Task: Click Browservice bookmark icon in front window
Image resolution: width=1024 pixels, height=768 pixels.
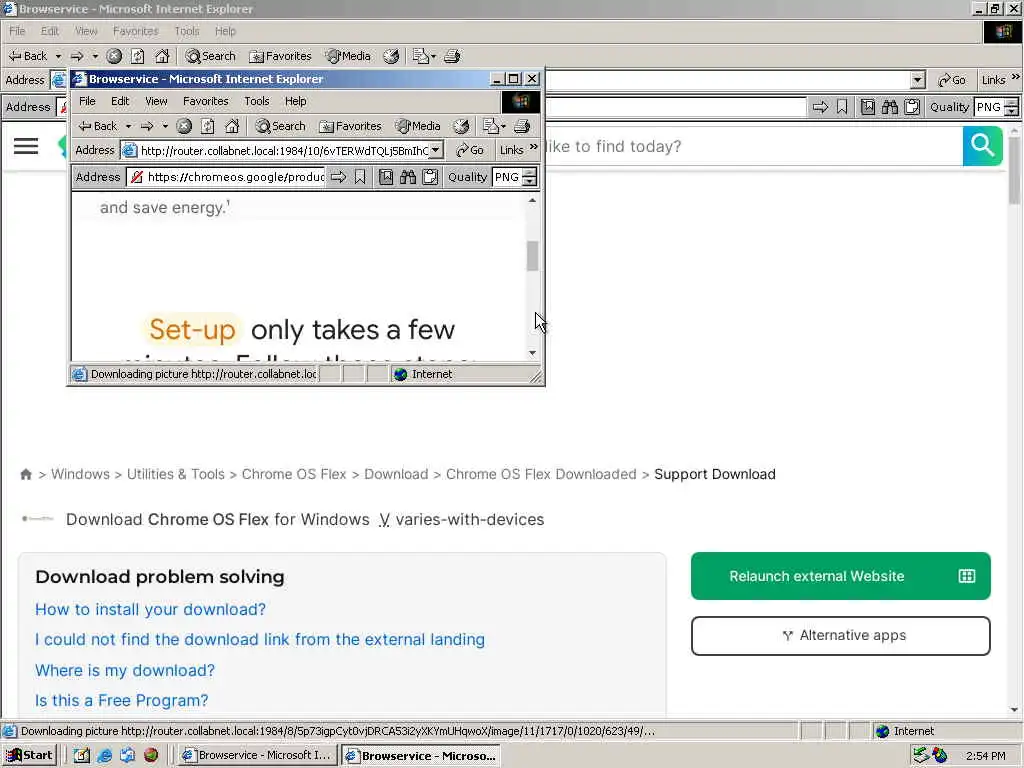Action: [x=360, y=177]
